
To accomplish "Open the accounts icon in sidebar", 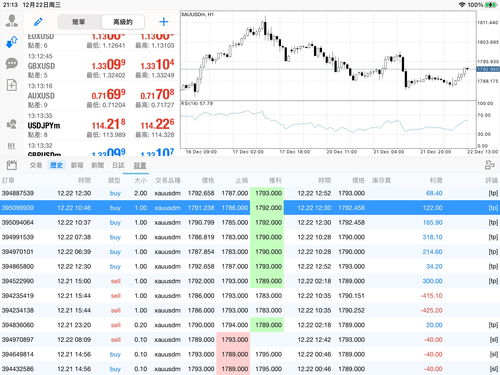I will [12, 21].
